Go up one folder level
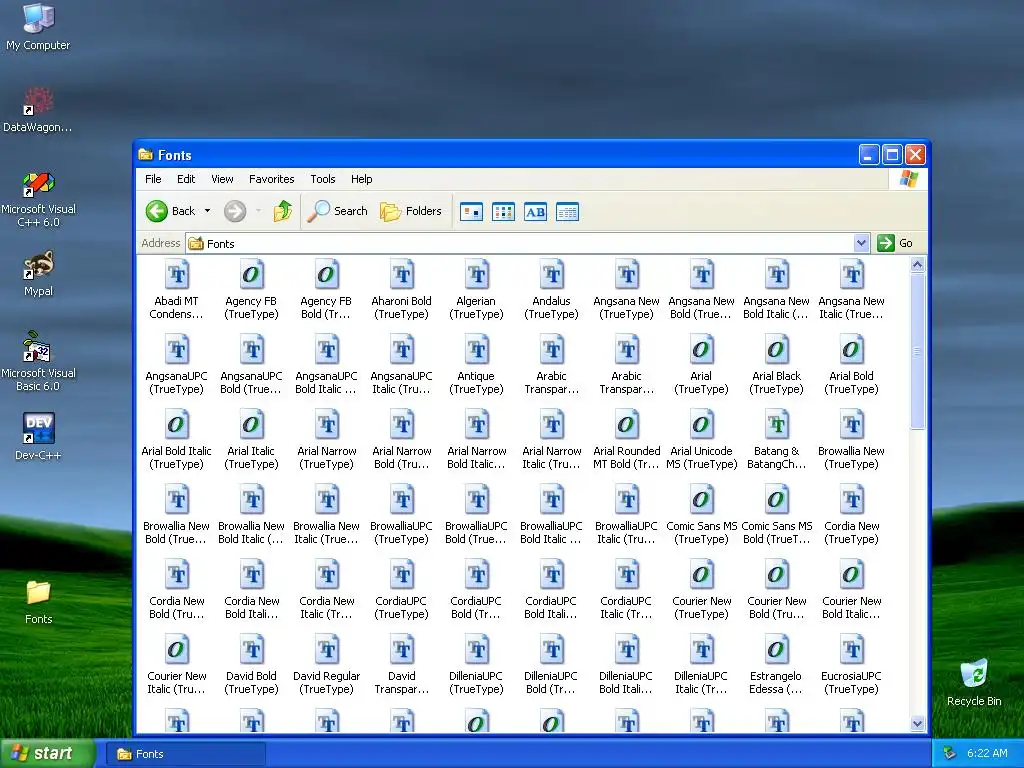Image resolution: width=1024 pixels, height=768 pixels. [283, 211]
